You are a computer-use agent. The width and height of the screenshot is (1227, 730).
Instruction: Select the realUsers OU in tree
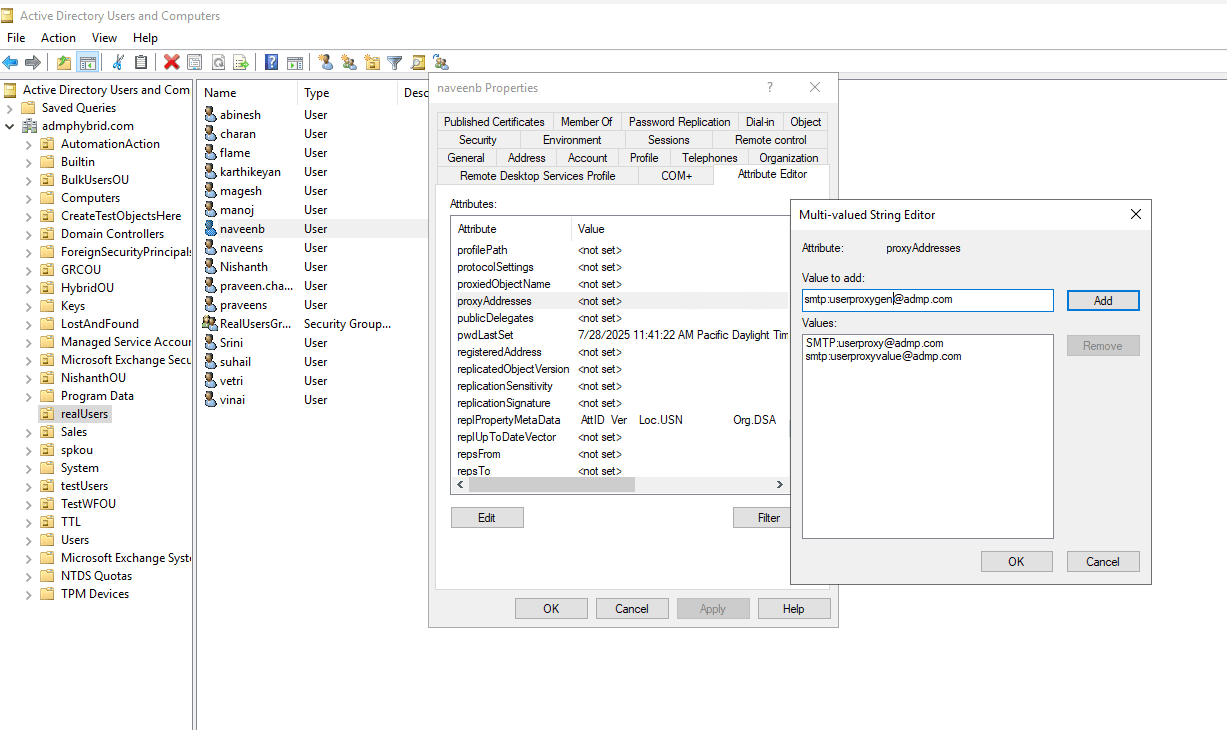(84, 414)
